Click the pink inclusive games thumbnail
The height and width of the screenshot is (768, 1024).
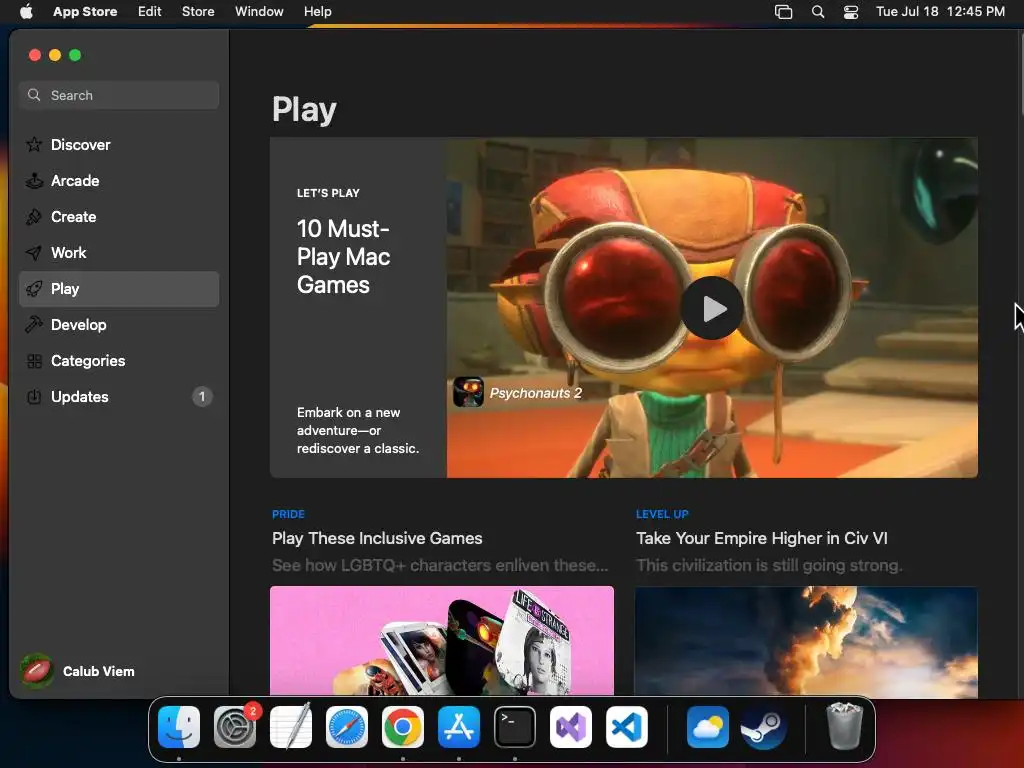[441, 641]
